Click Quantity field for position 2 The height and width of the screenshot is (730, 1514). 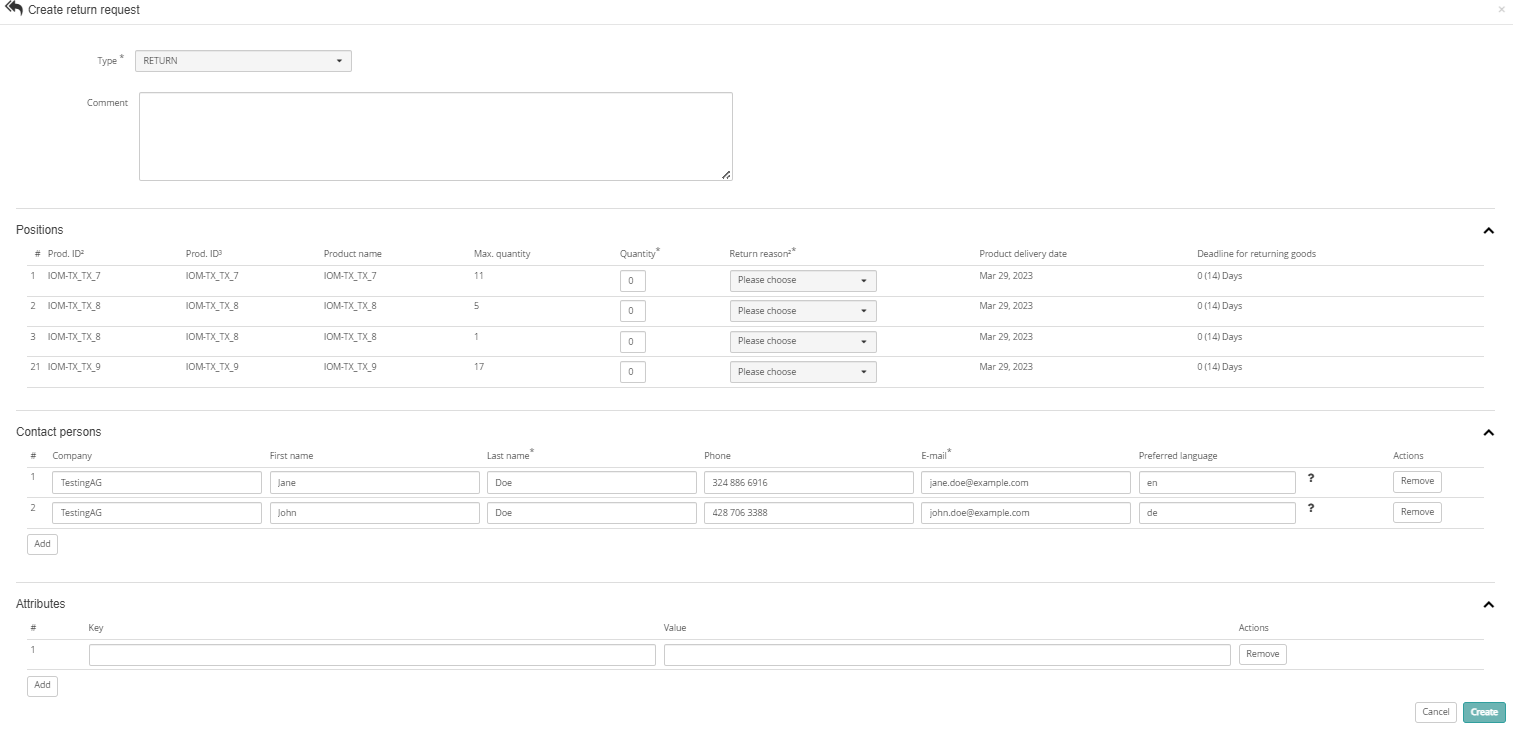pos(633,311)
